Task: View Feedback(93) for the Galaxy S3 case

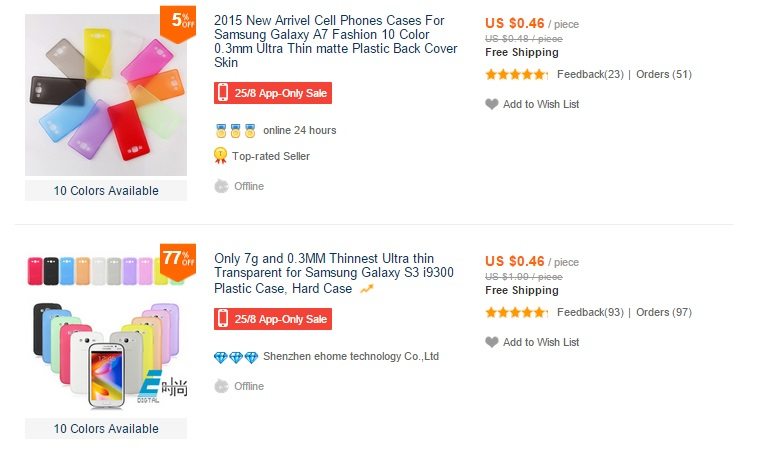Action: [590, 312]
